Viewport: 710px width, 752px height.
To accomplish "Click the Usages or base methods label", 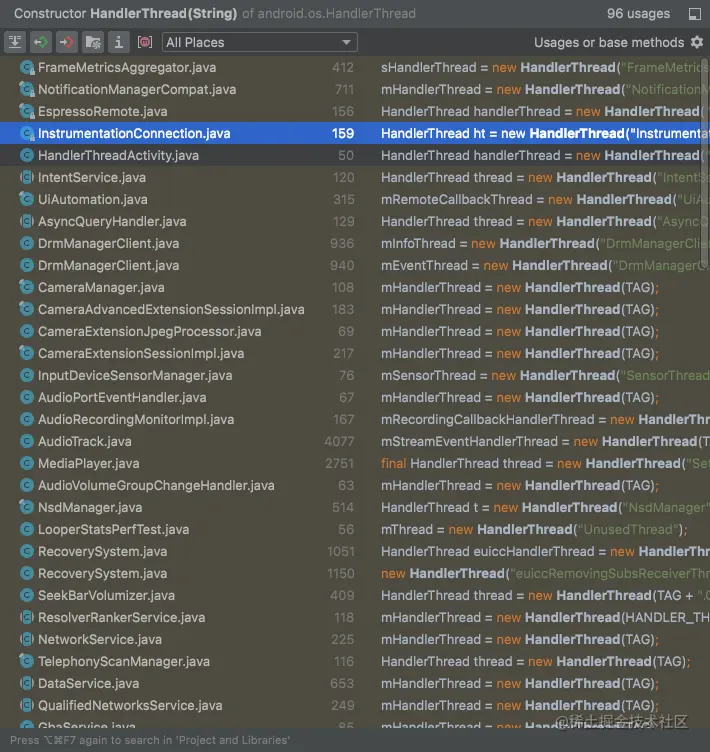I will (609, 43).
